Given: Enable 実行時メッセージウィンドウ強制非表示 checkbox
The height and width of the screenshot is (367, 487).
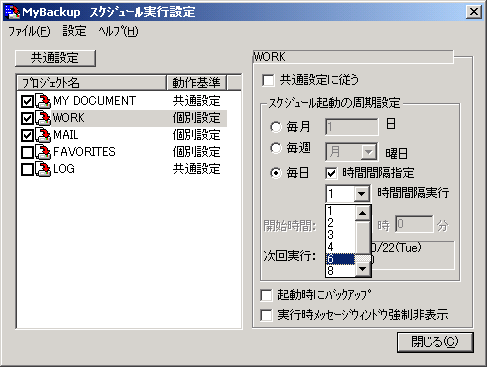Looking at the screenshot, I should click(x=266, y=315).
